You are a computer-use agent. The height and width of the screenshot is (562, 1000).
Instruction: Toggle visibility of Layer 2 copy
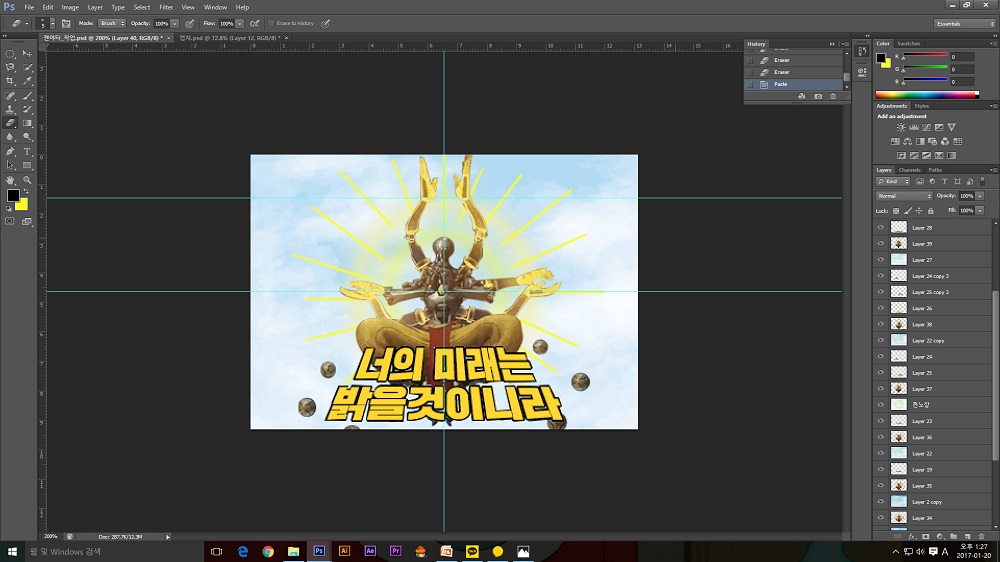[881, 501]
